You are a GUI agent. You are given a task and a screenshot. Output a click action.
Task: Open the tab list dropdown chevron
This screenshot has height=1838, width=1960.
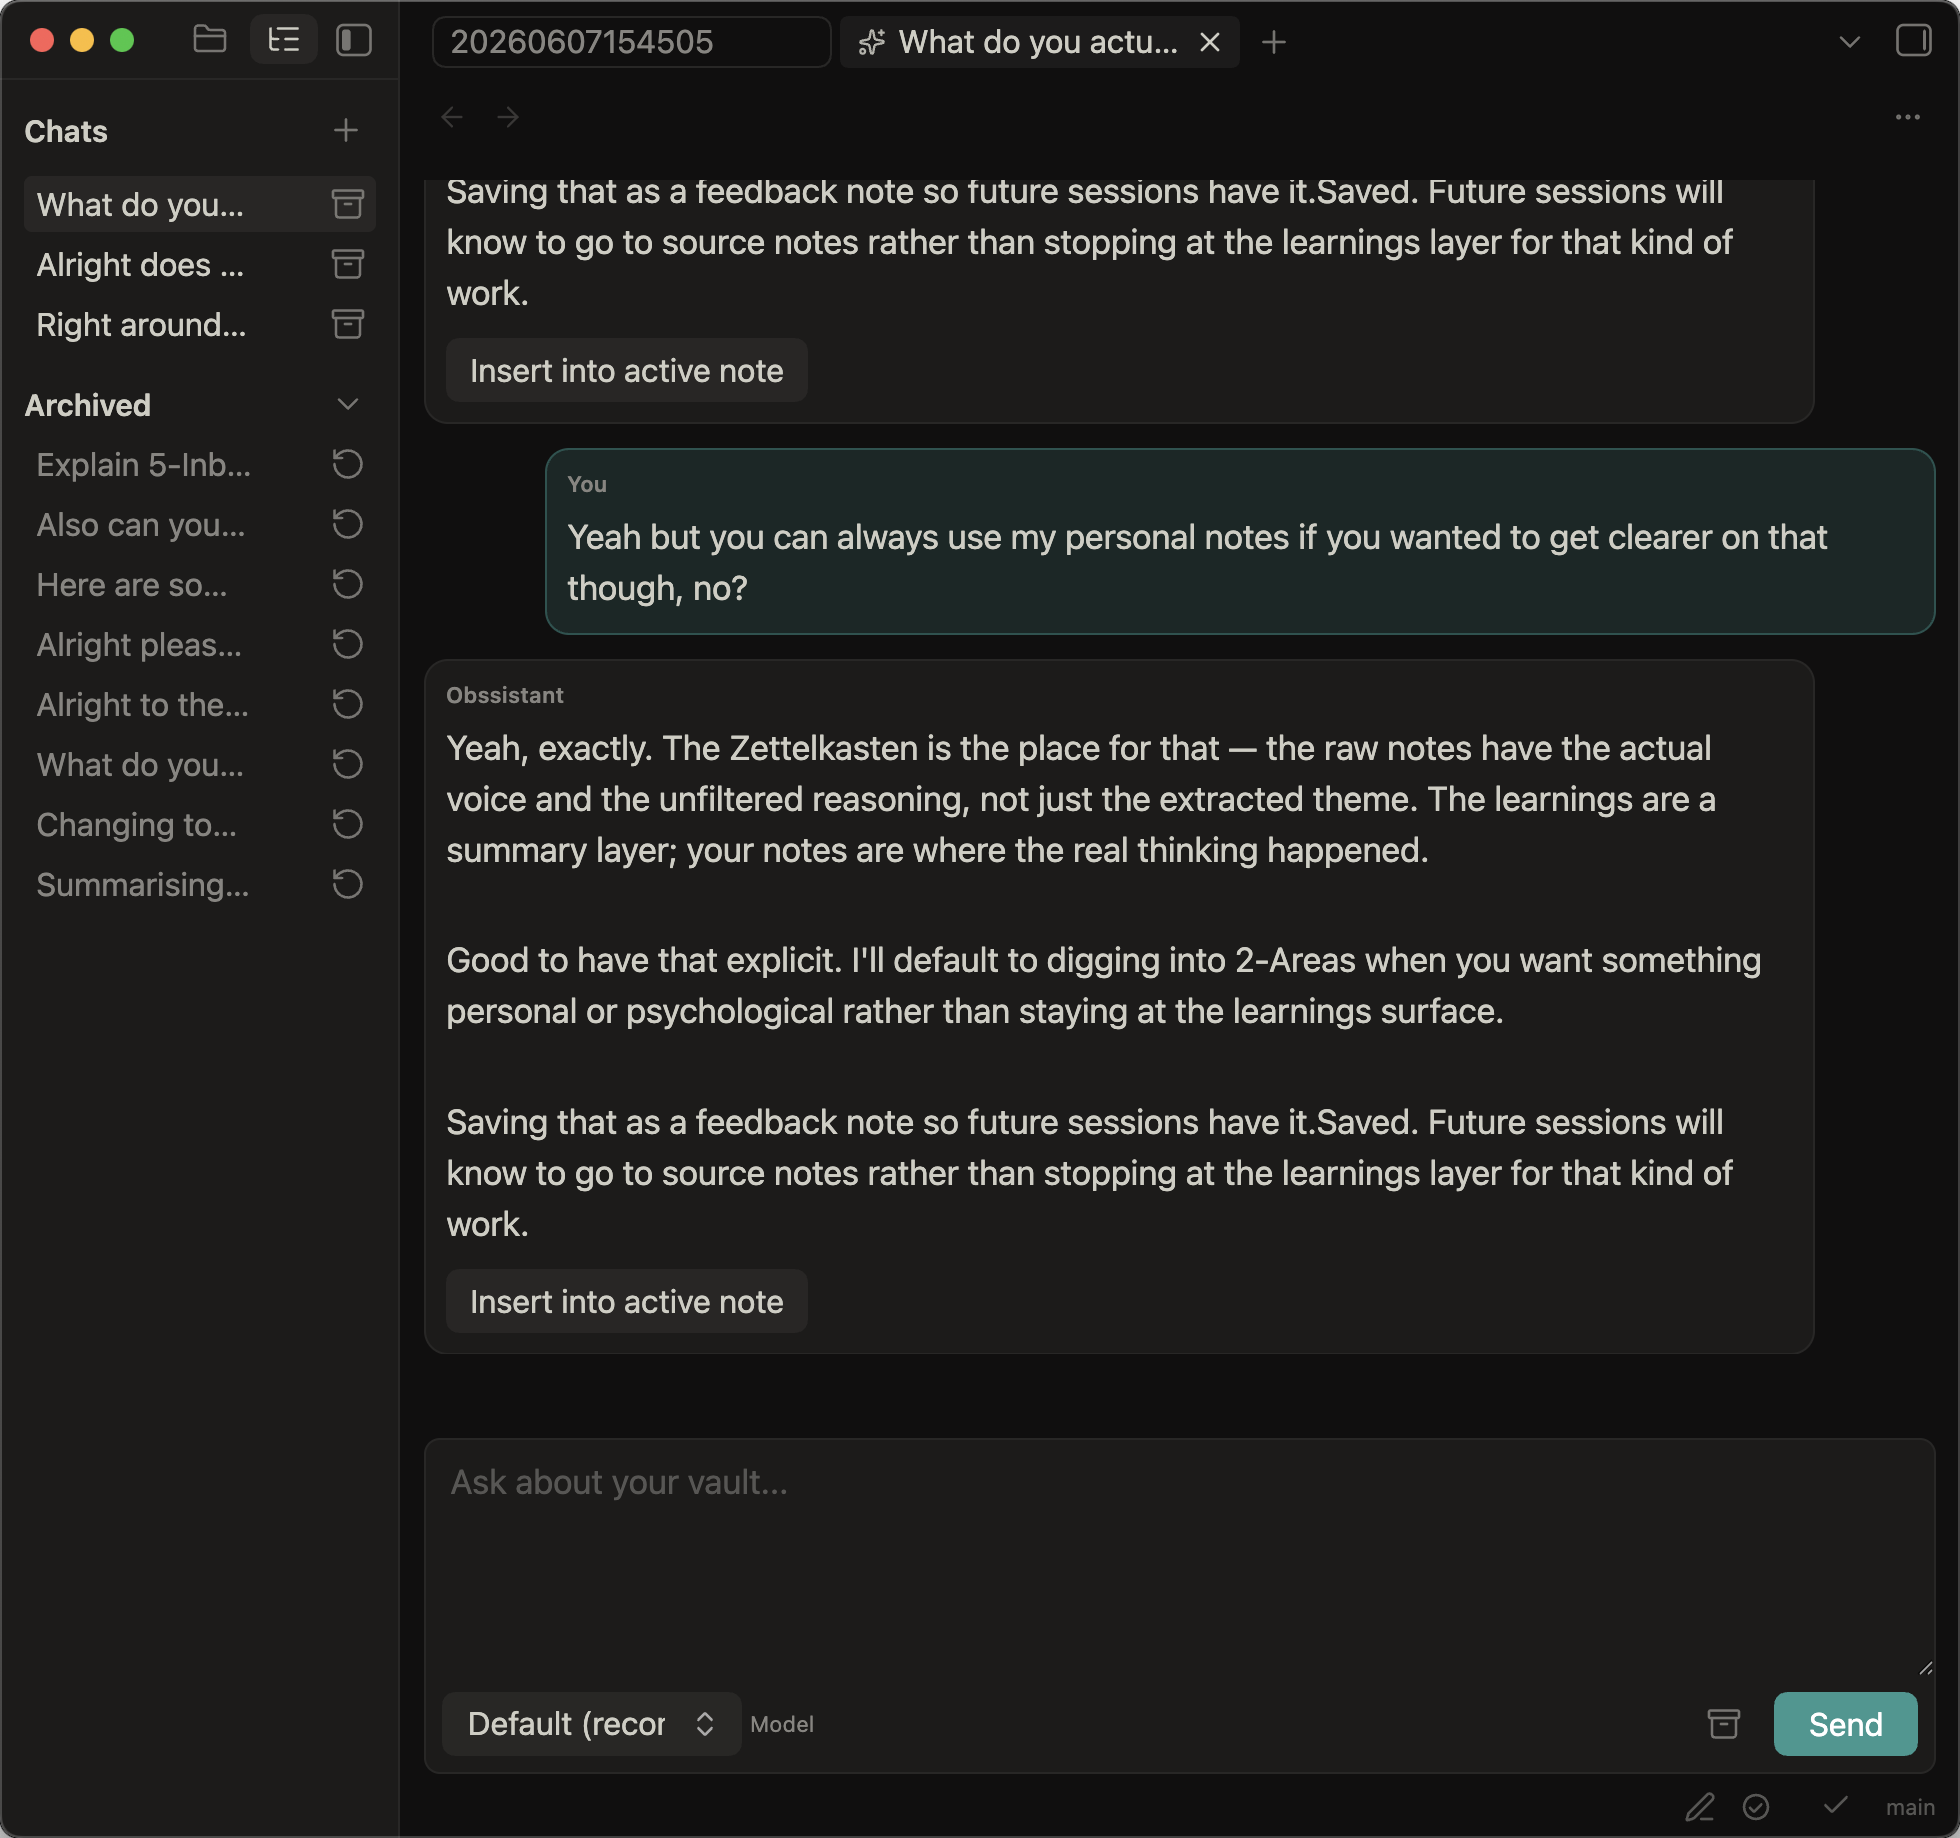point(1849,42)
